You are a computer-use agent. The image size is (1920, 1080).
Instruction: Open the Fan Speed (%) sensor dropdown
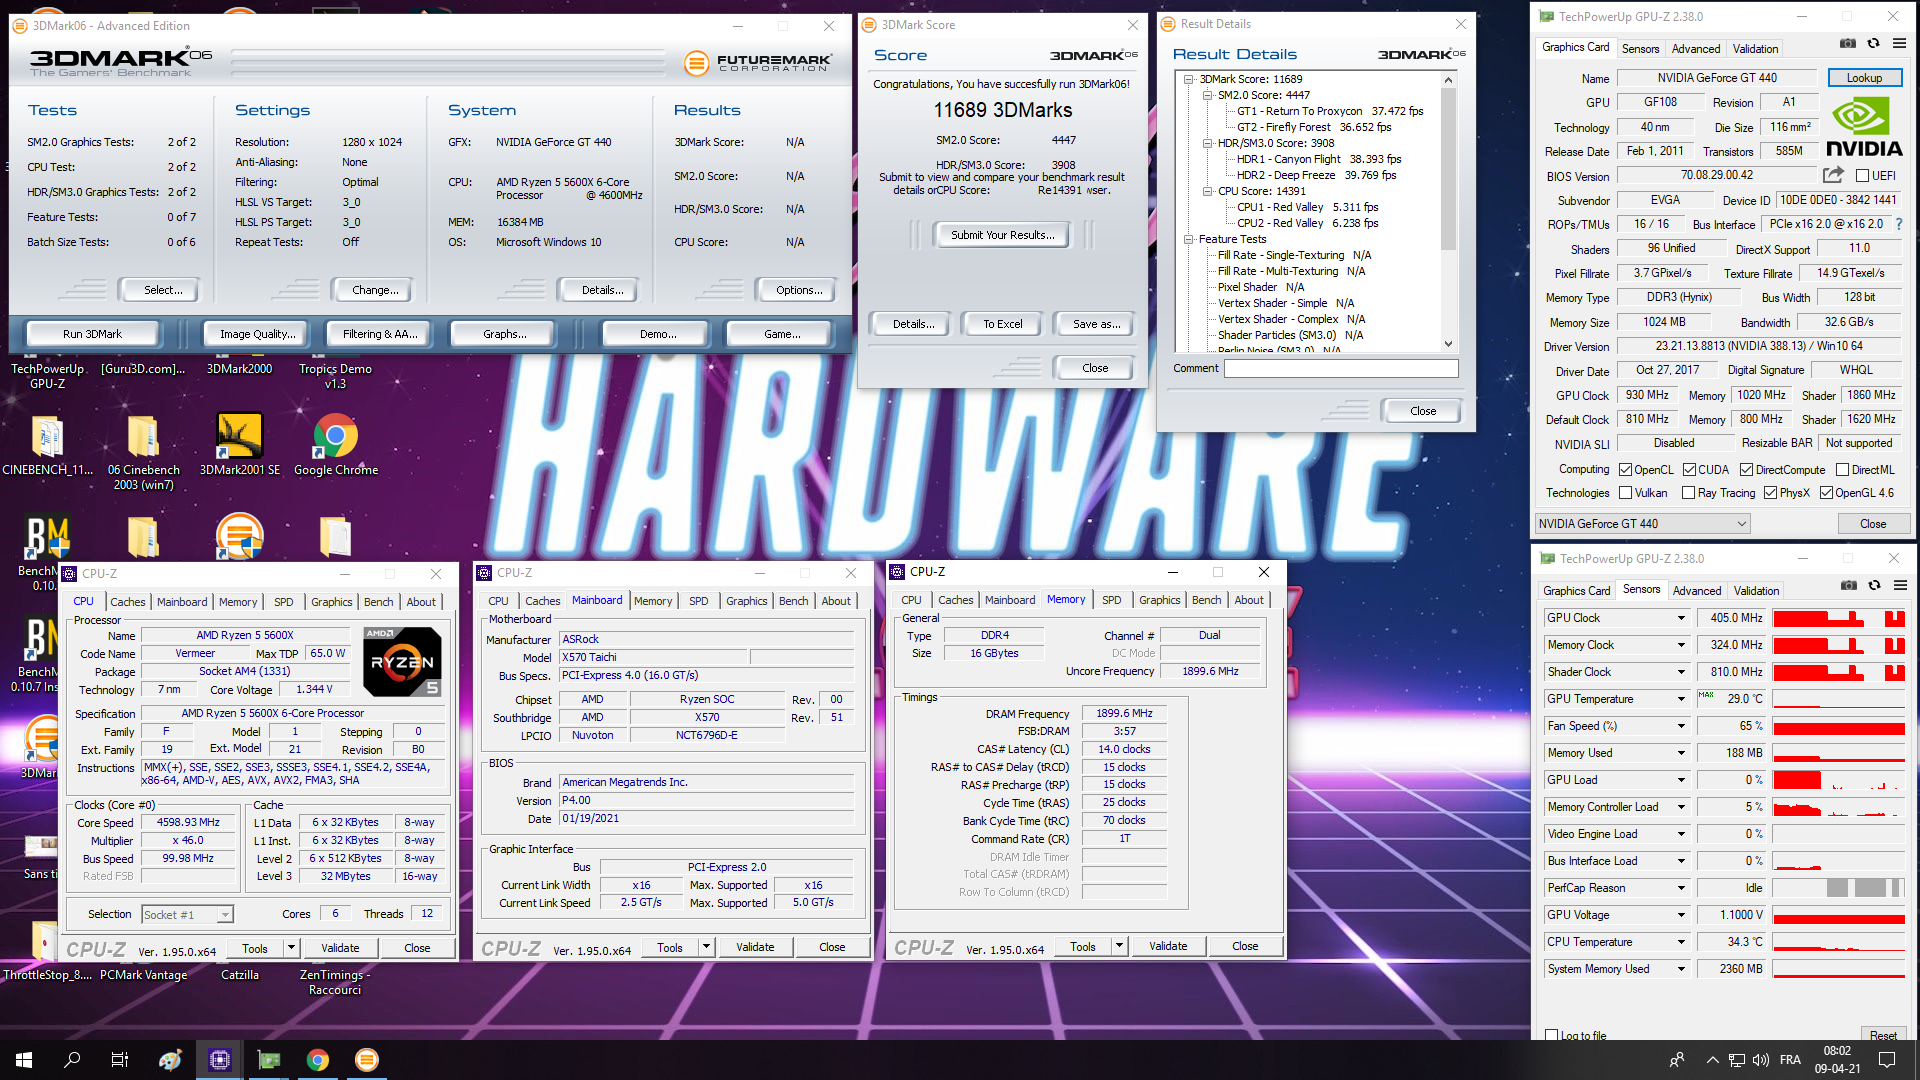(1681, 726)
